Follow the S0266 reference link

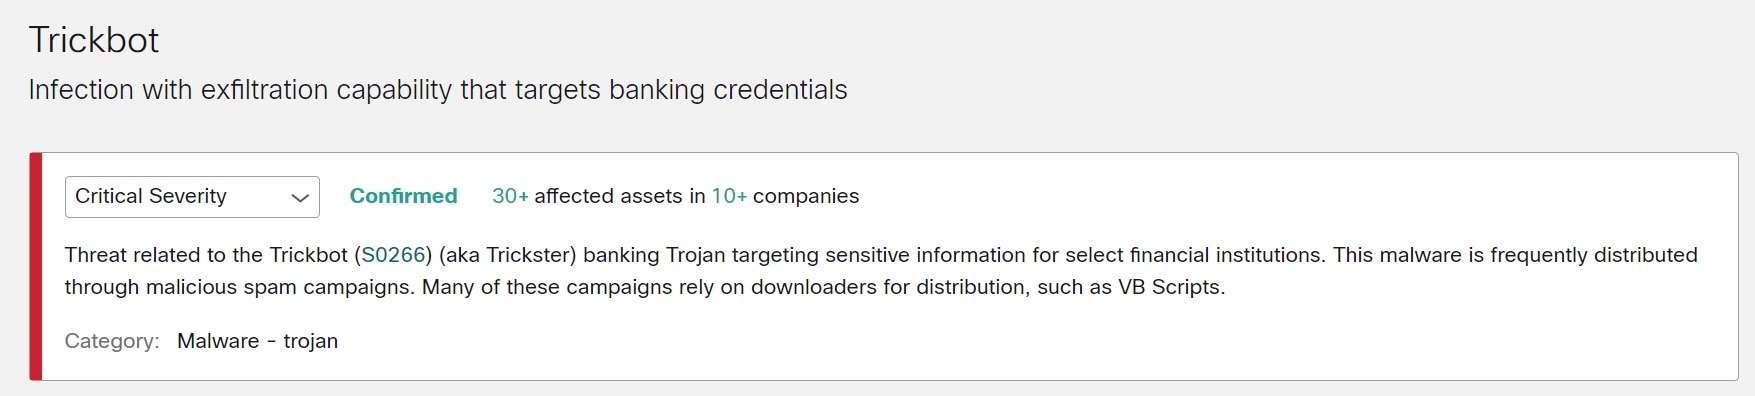[x=394, y=255]
